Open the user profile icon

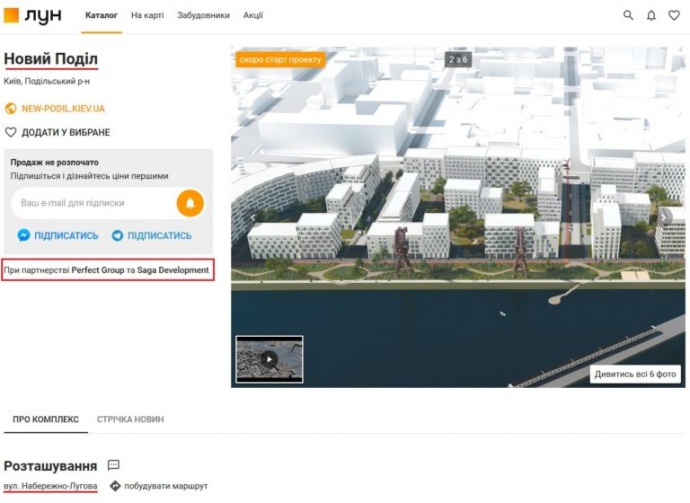pyautogui.click(x=675, y=16)
